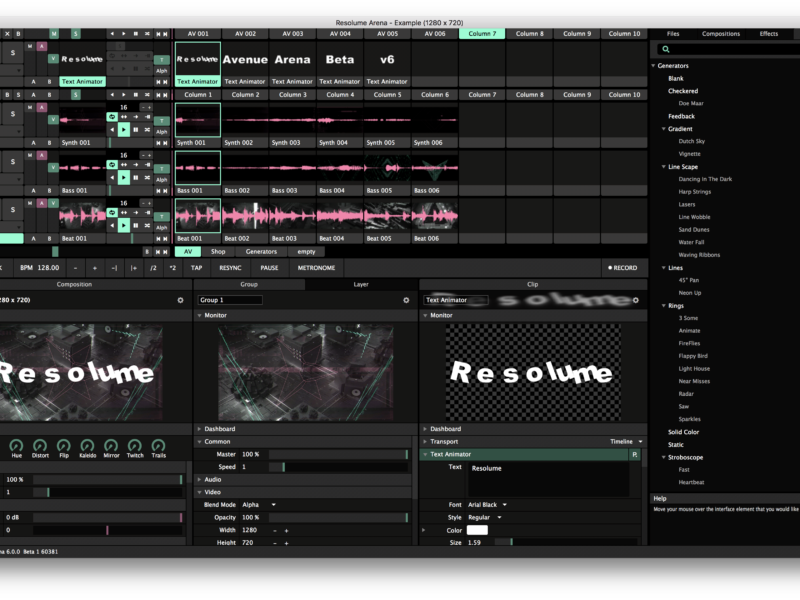Click the TAP tempo button
The image size is (800, 600).
[x=197, y=268]
